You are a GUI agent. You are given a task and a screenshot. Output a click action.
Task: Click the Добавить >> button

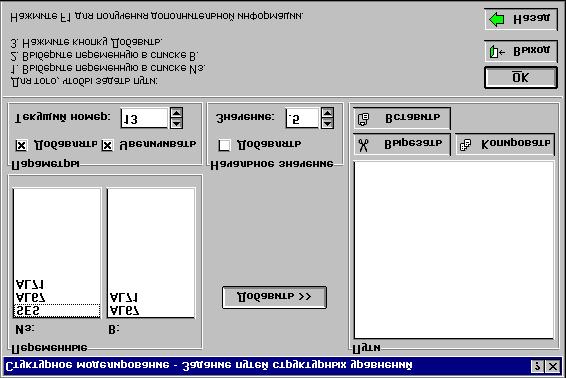274,297
